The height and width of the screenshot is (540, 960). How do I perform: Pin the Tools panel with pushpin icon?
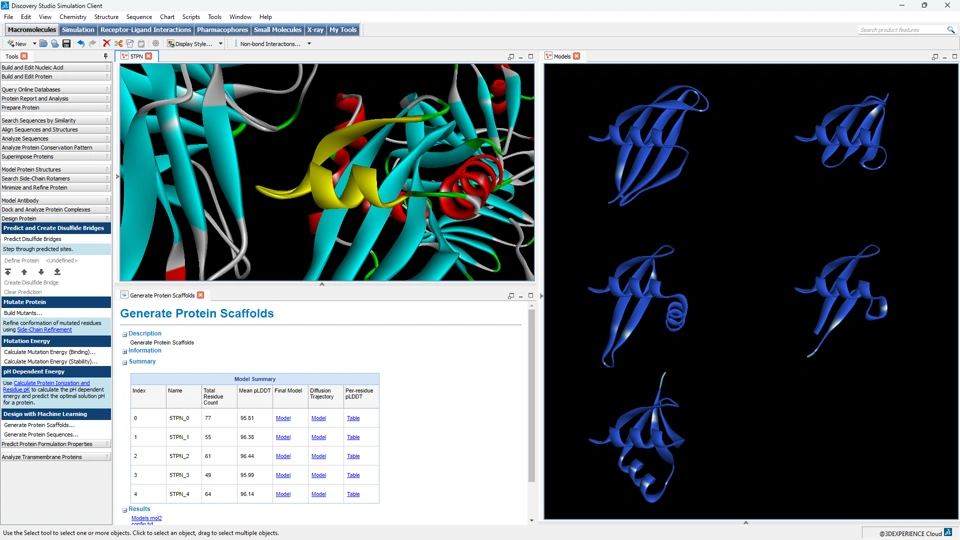click(106, 56)
